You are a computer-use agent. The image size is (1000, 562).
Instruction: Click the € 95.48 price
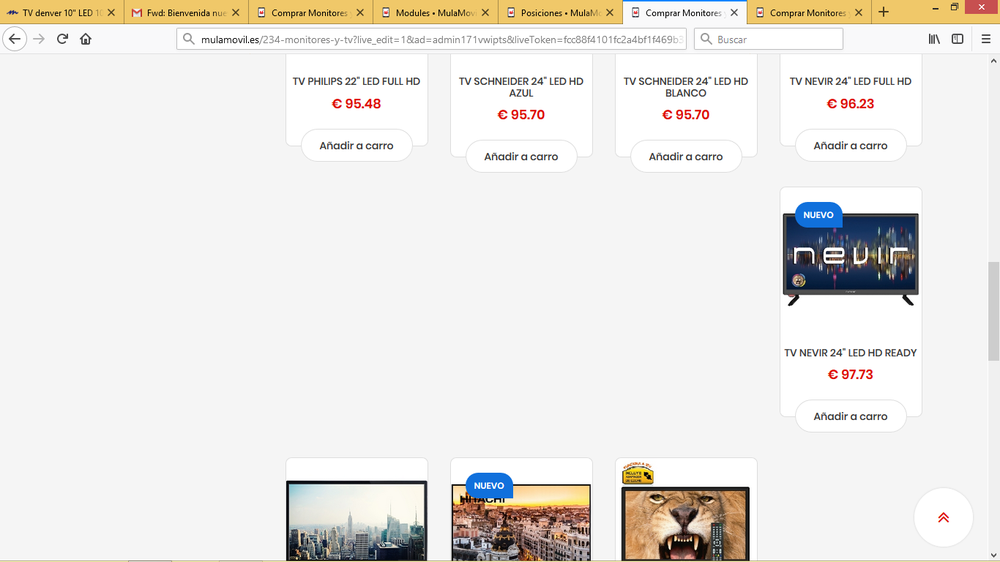357,103
